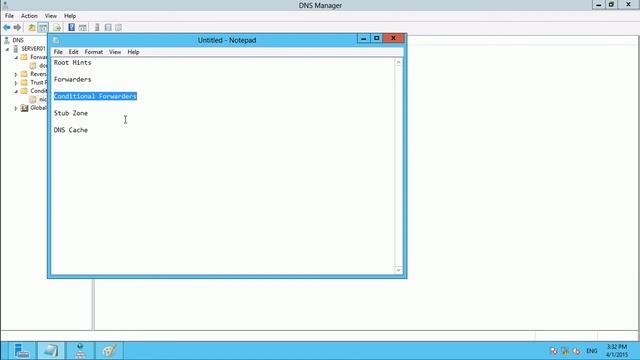Open Notepad File menu
Screen dimensions: 640x360
(x=58, y=52)
